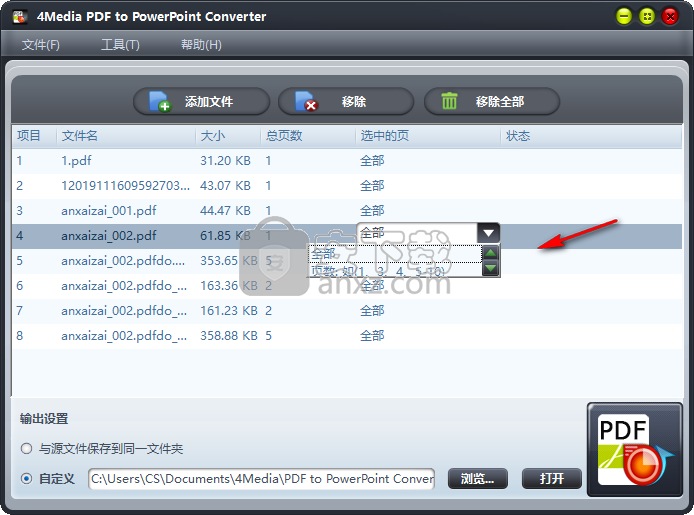Viewport: 694px width, 515px height.
Task: Click the Add File document icon
Action: [x=160, y=101]
